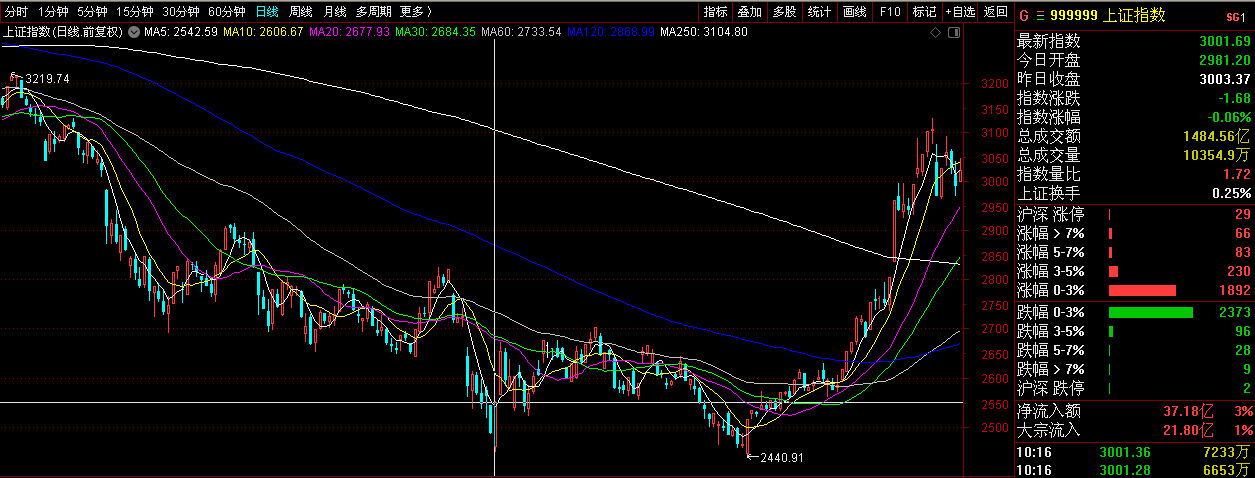Switch to the 分时 intraday view
This screenshot has height=478, width=1255.
[16, 12]
